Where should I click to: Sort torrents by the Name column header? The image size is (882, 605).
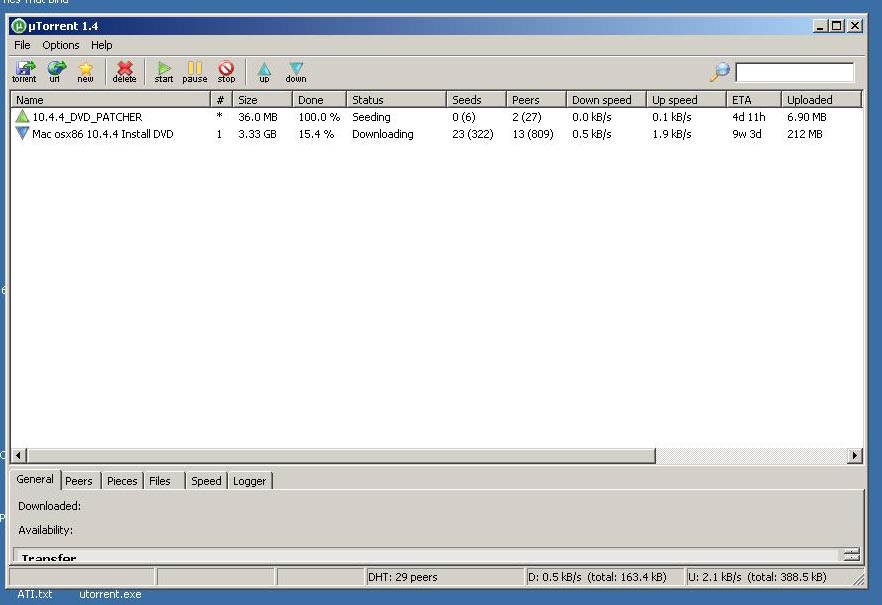110,100
